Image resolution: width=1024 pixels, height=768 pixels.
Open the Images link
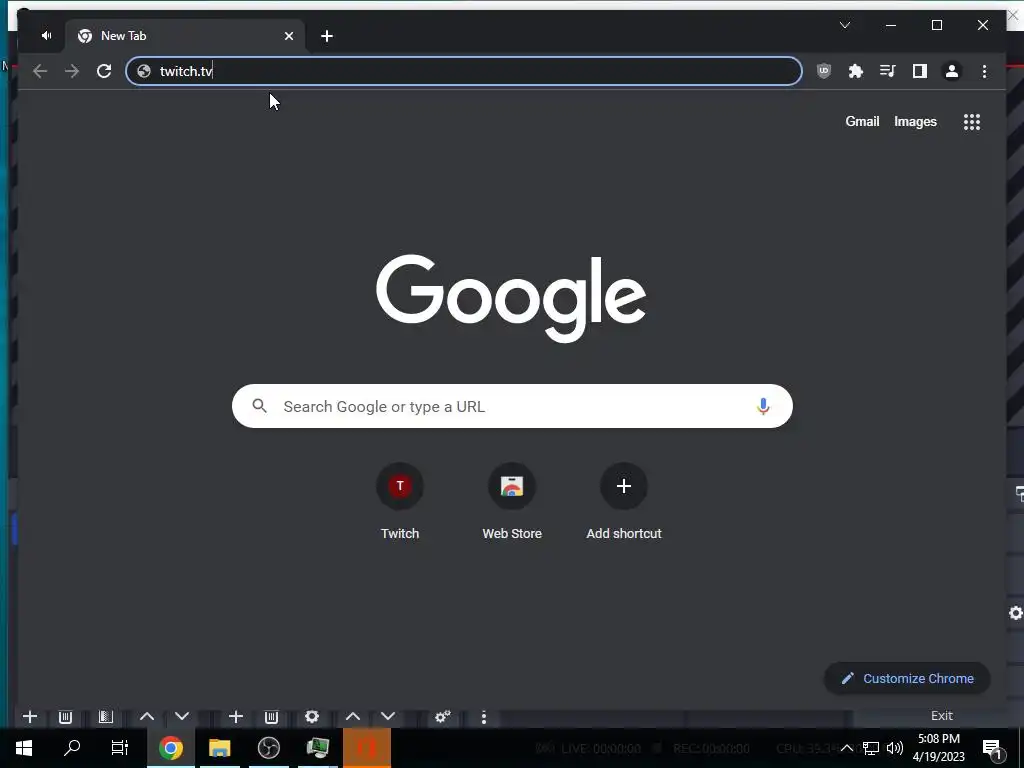pos(915,121)
